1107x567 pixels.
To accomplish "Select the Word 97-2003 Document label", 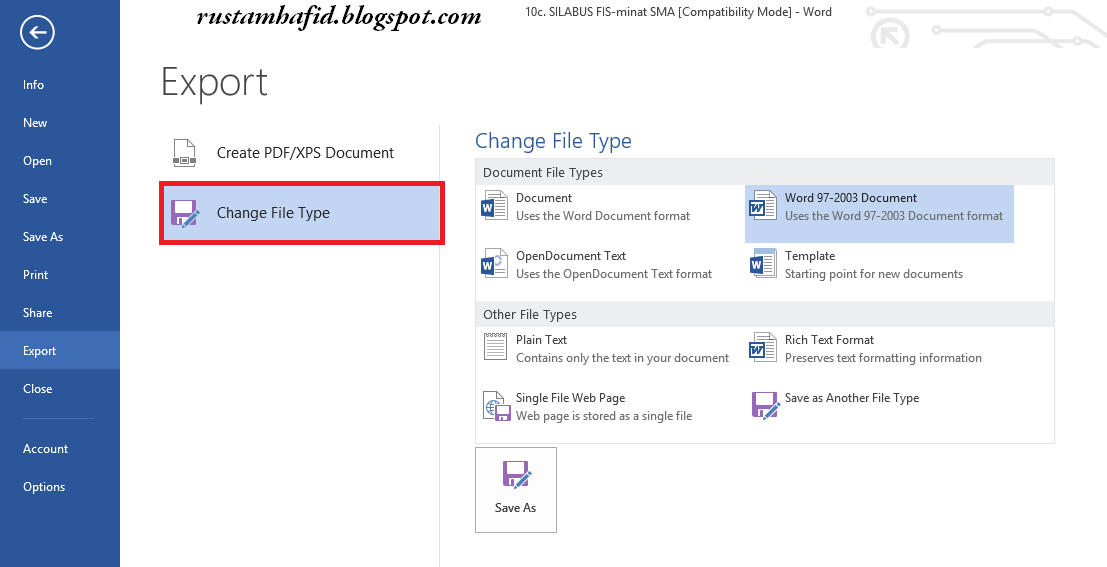I will click(851, 198).
